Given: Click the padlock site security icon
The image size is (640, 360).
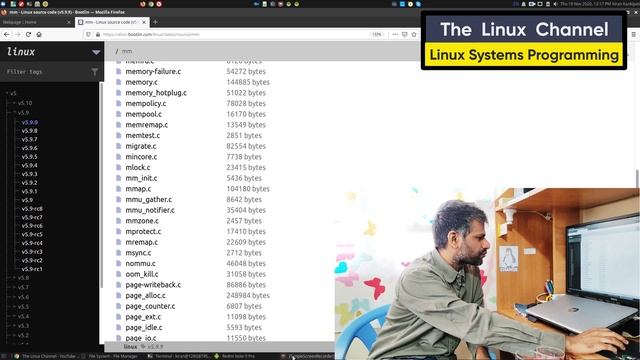Looking at the screenshot, I should [x=98, y=35].
